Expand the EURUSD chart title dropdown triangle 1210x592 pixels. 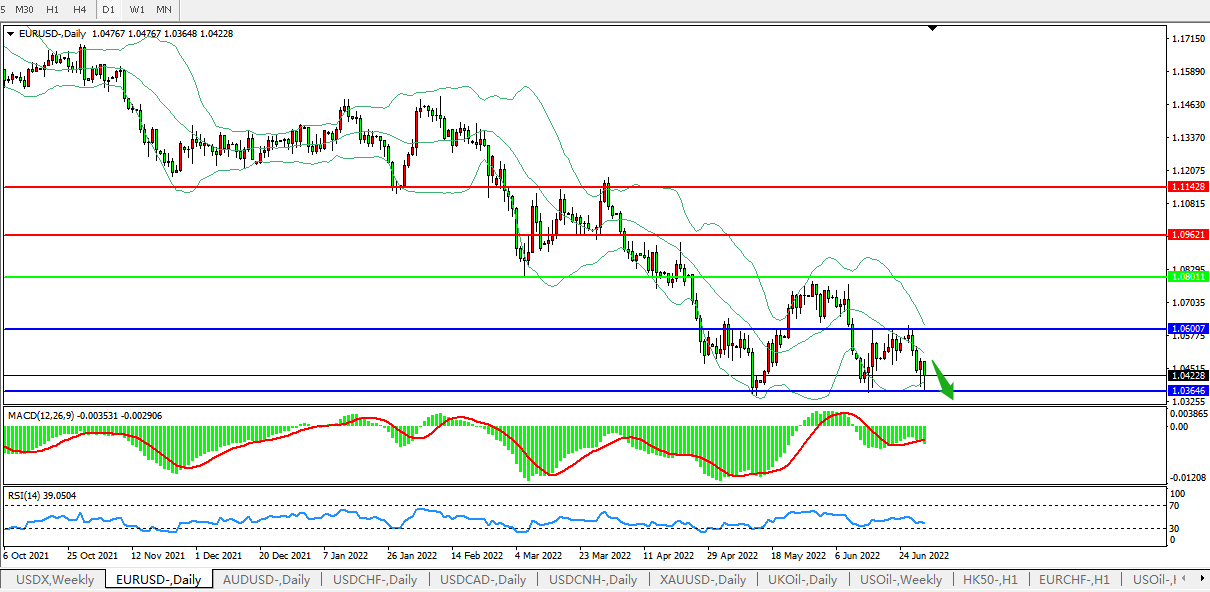(x=10, y=33)
